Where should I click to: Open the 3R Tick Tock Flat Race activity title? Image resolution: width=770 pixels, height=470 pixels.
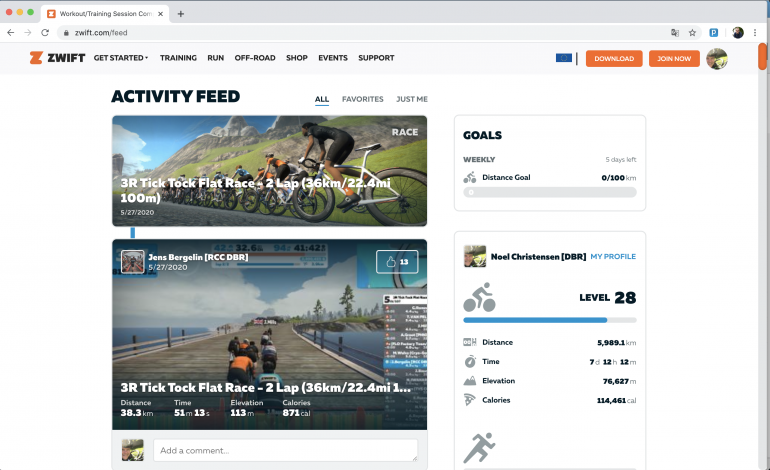point(266,387)
